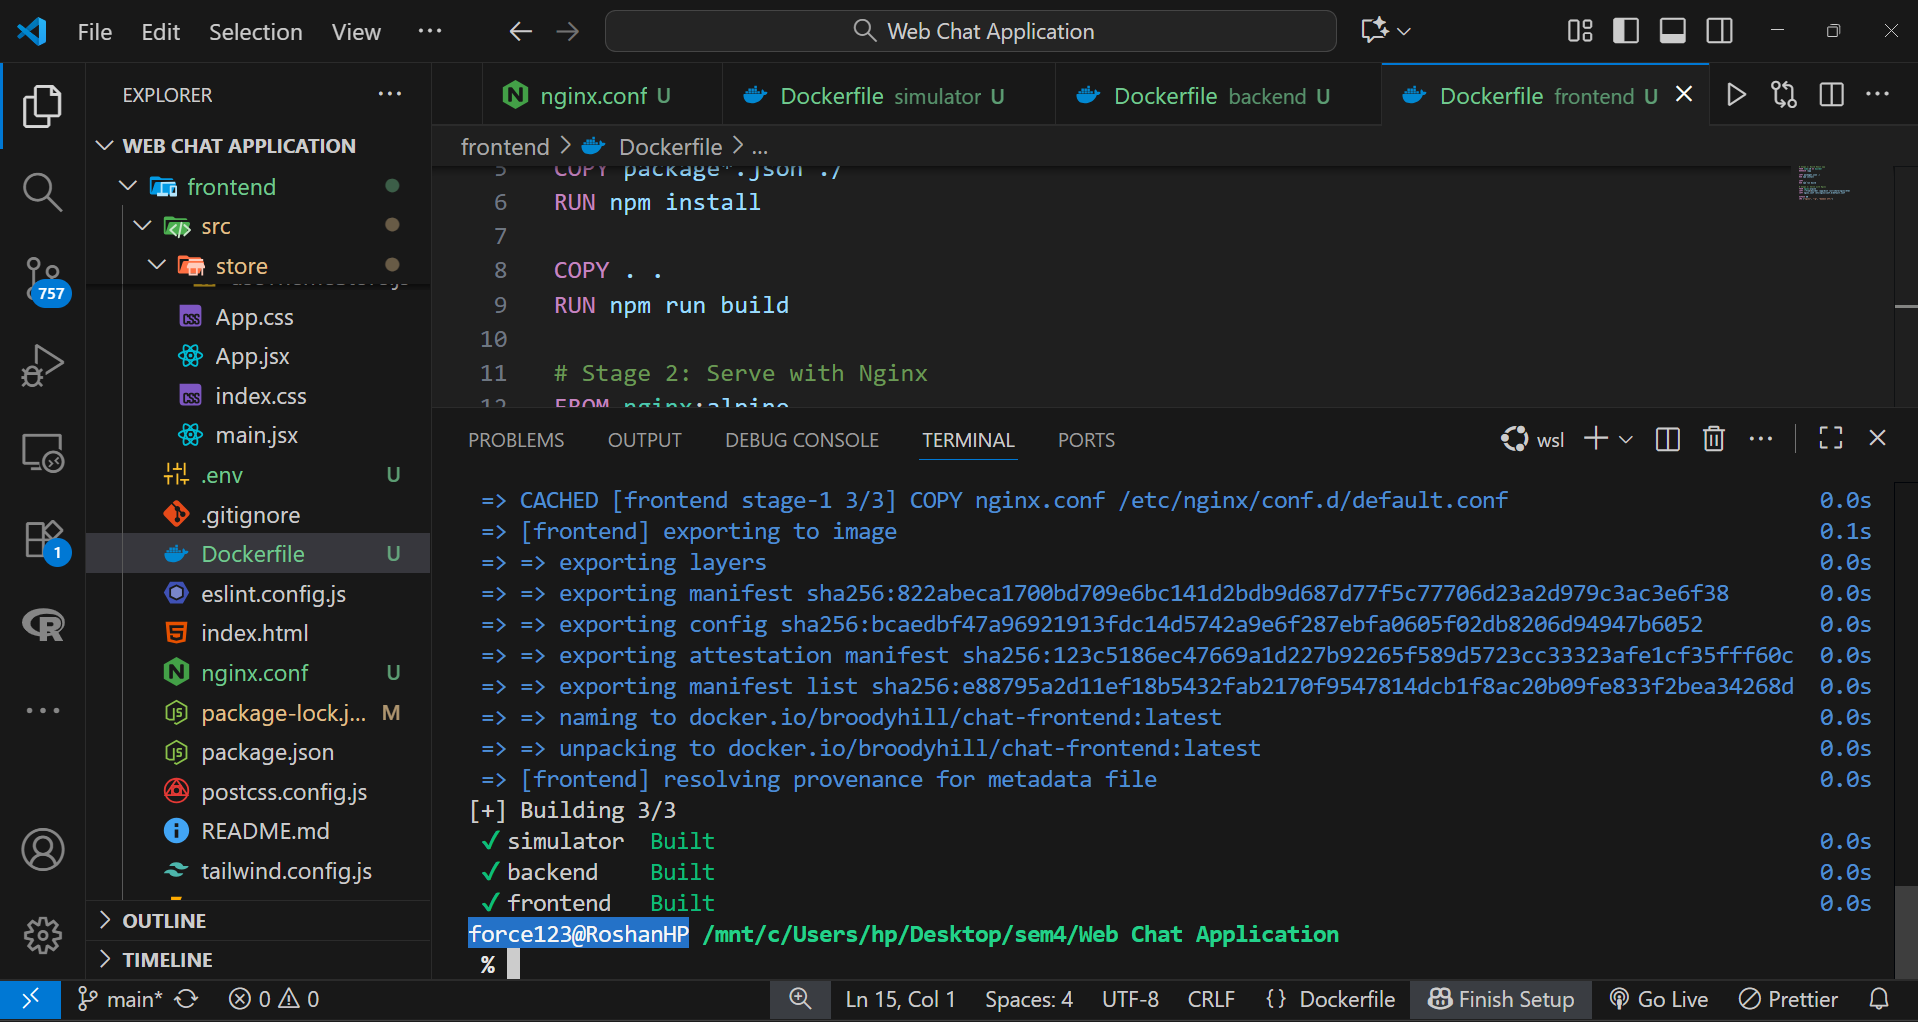Screen dimensions: 1918x1022
Task: Open the notifications bell in status bar
Action: tap(1879, 999)
